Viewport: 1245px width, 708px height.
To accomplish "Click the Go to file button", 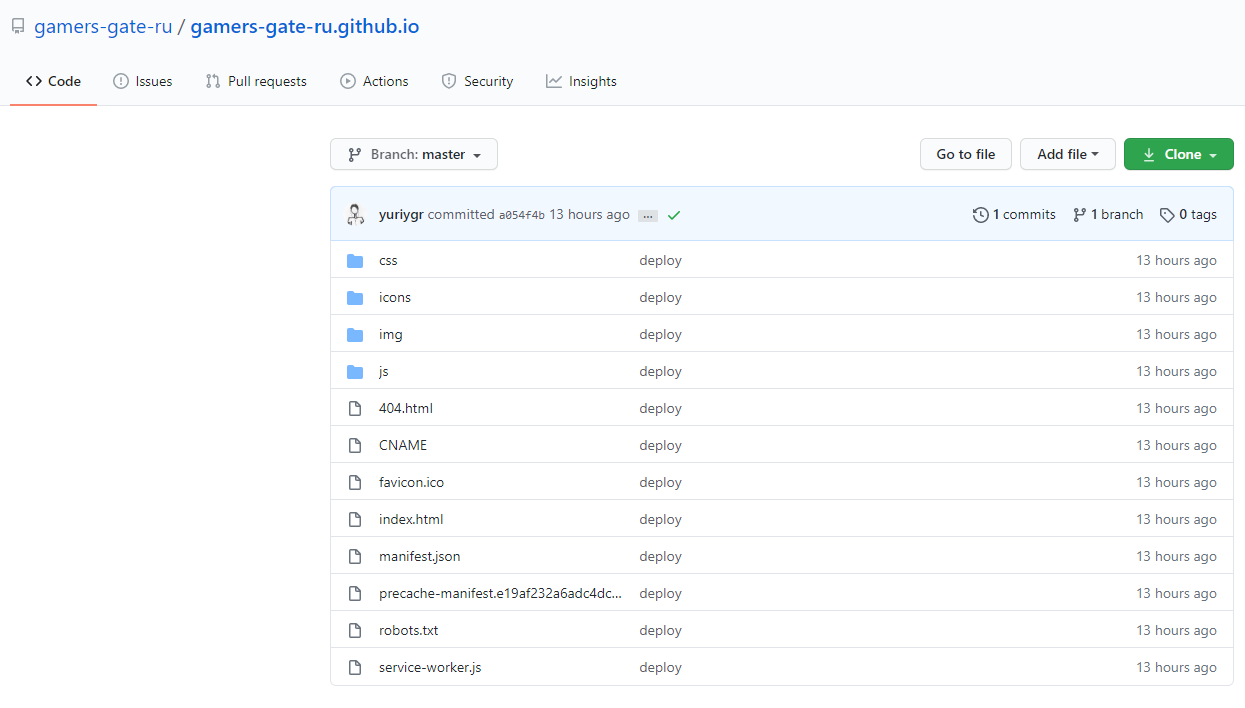I will pyautogui.click(x=966, y=155).
